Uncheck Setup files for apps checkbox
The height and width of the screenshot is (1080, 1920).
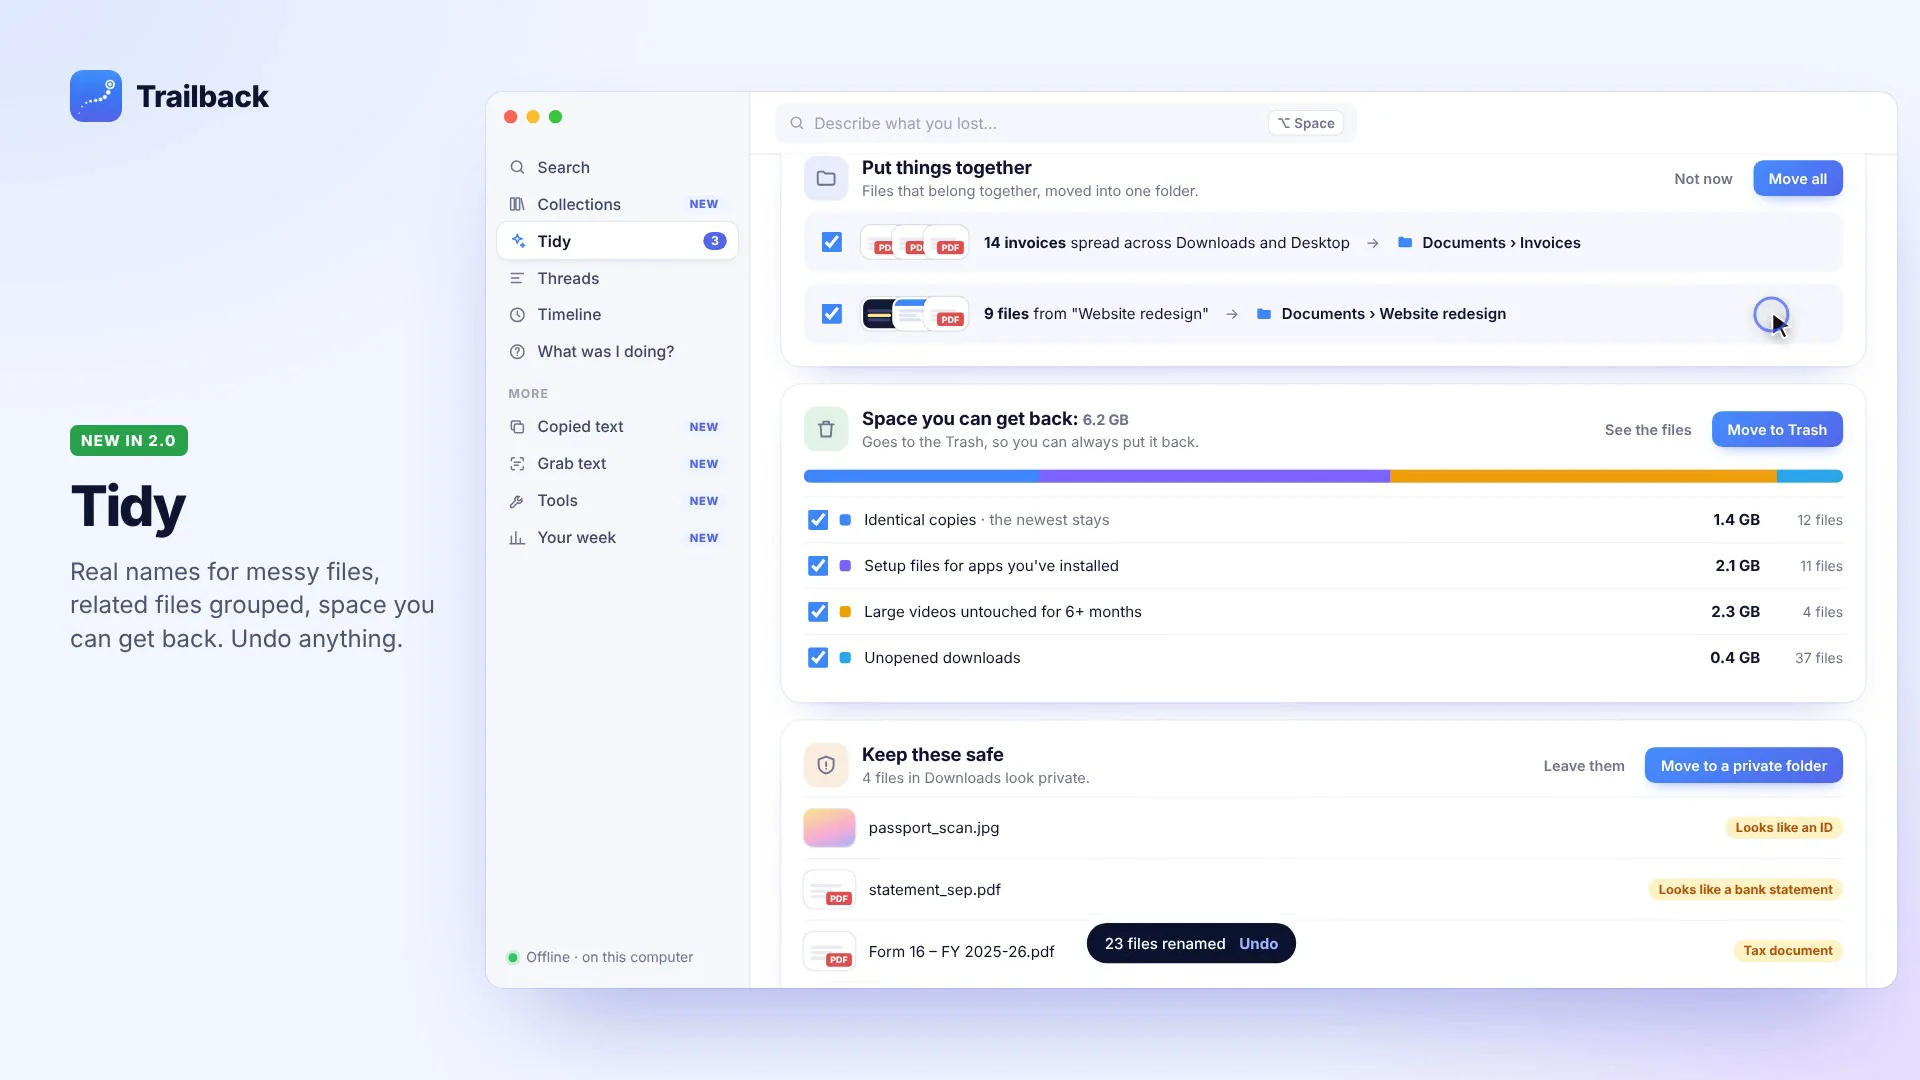[818, 566]
